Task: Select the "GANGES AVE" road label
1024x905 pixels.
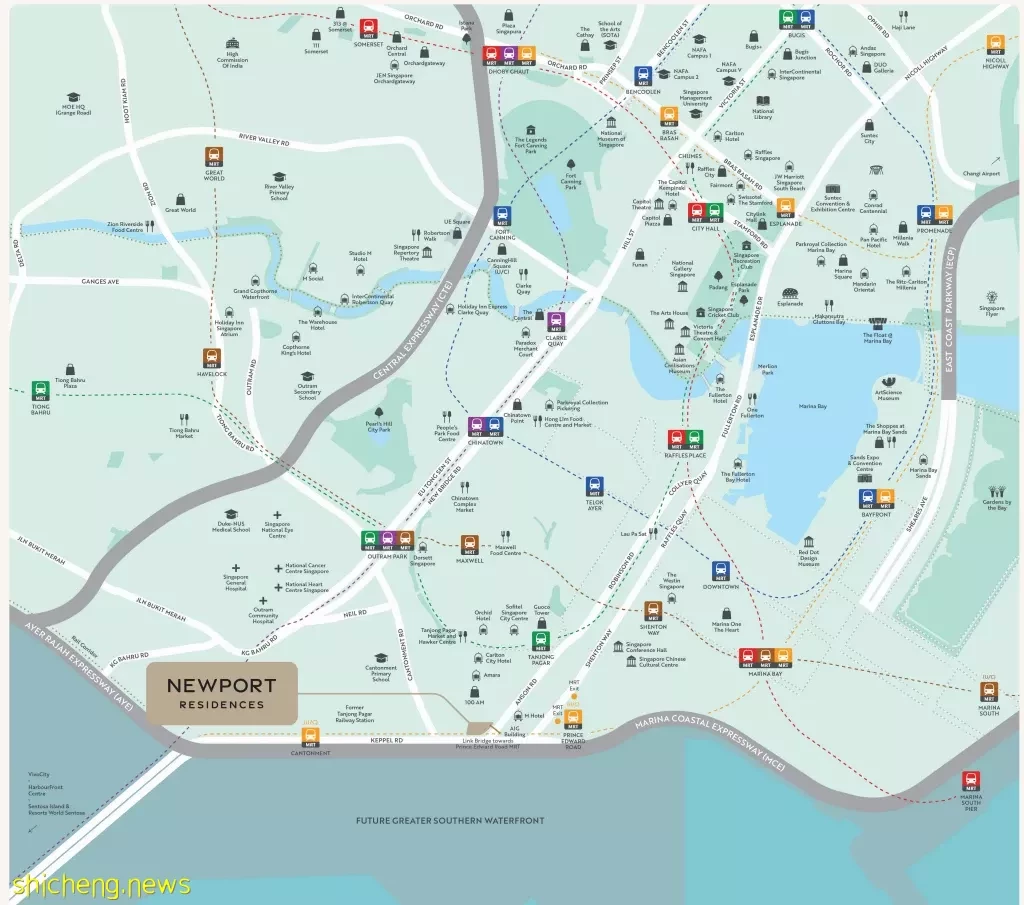Action: click(x=100, y=281)
